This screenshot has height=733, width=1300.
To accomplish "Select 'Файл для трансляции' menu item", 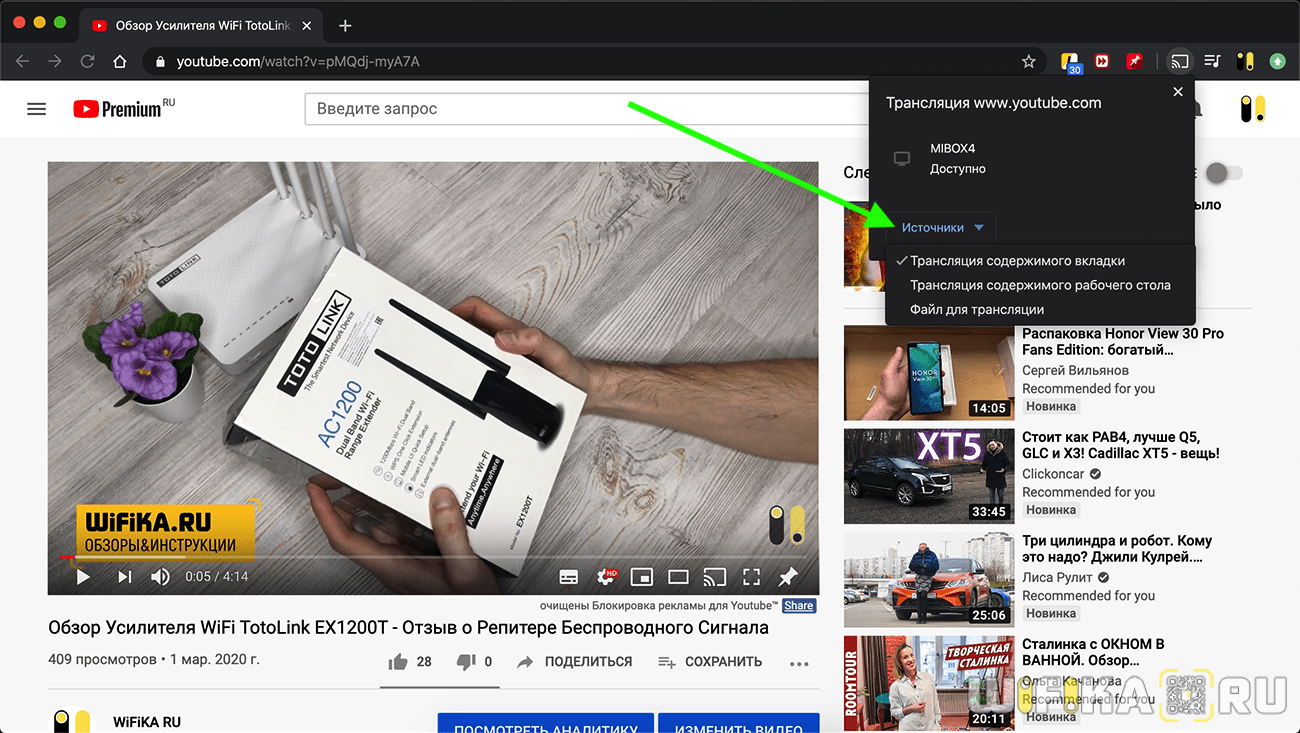I will [976, 310].
